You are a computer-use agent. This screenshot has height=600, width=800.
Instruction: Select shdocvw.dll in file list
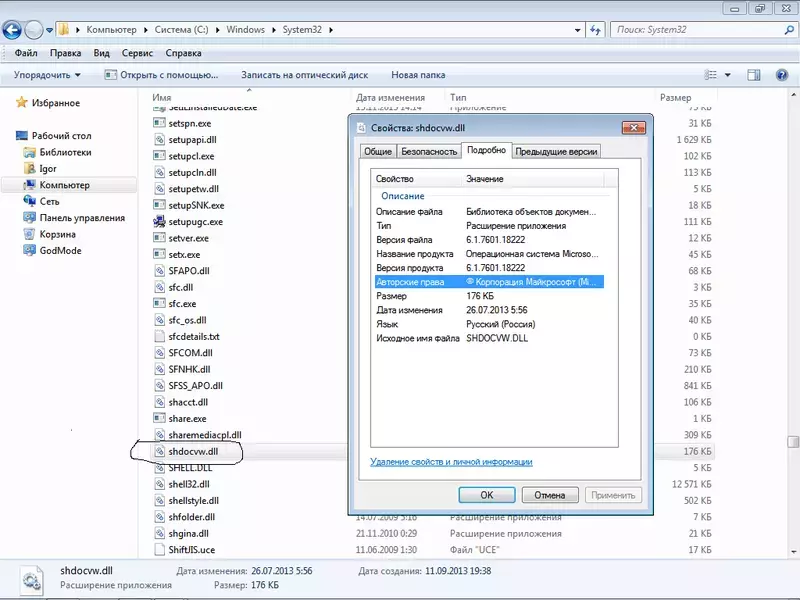pos(193,452)
